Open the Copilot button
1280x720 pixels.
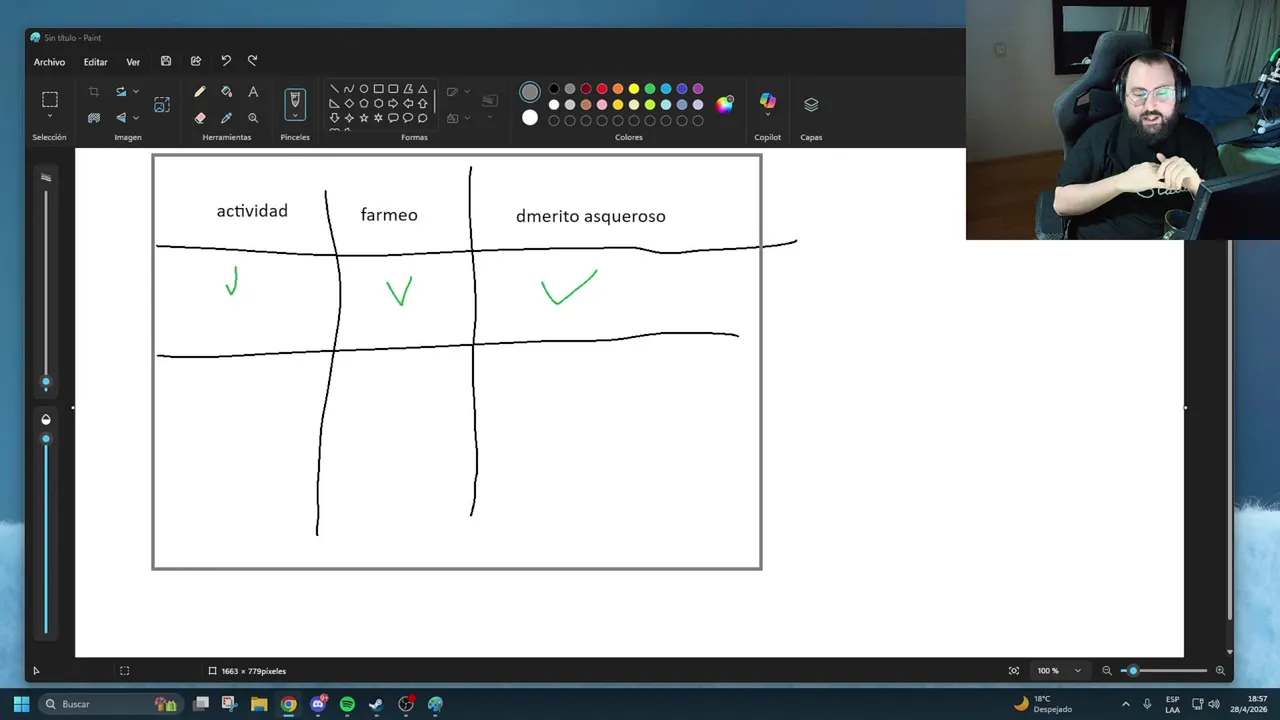tap(767, 102)
